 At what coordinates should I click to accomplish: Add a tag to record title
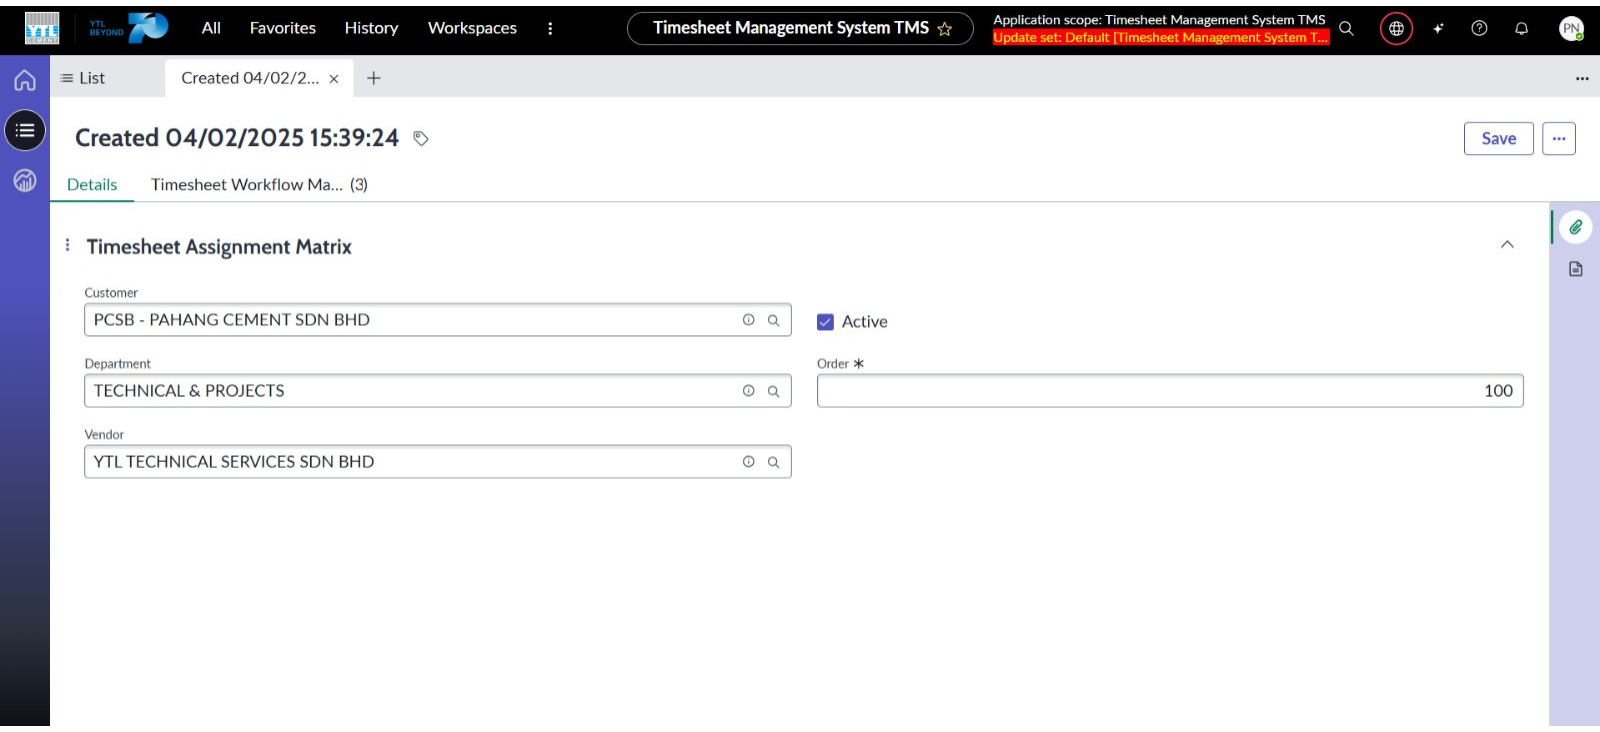(421, 138)
